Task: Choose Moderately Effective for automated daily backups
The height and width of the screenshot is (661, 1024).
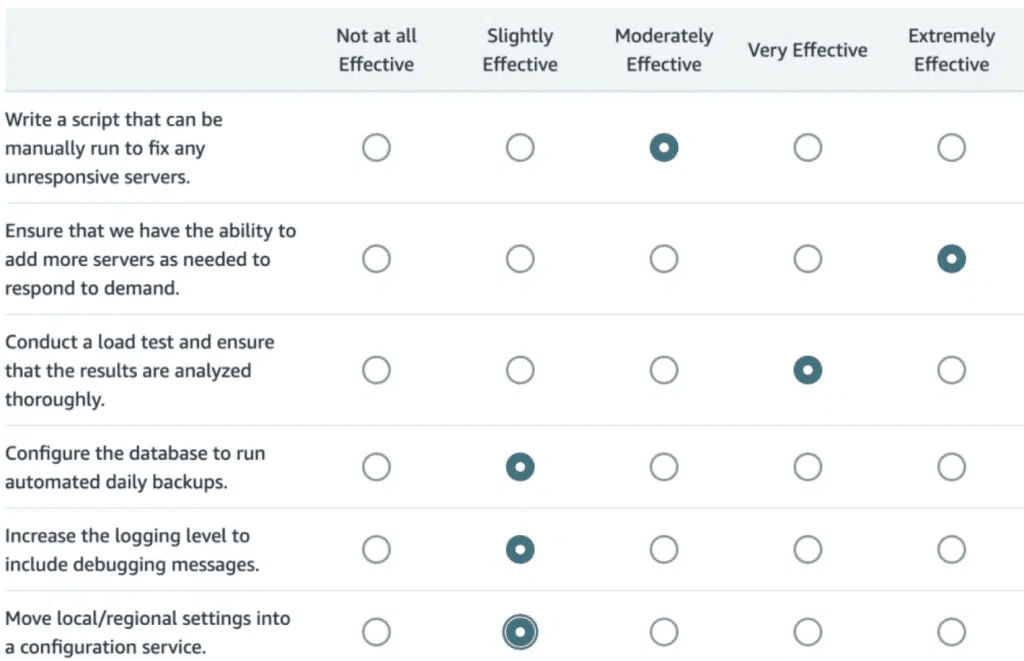Action: click(x=663, y=467)
